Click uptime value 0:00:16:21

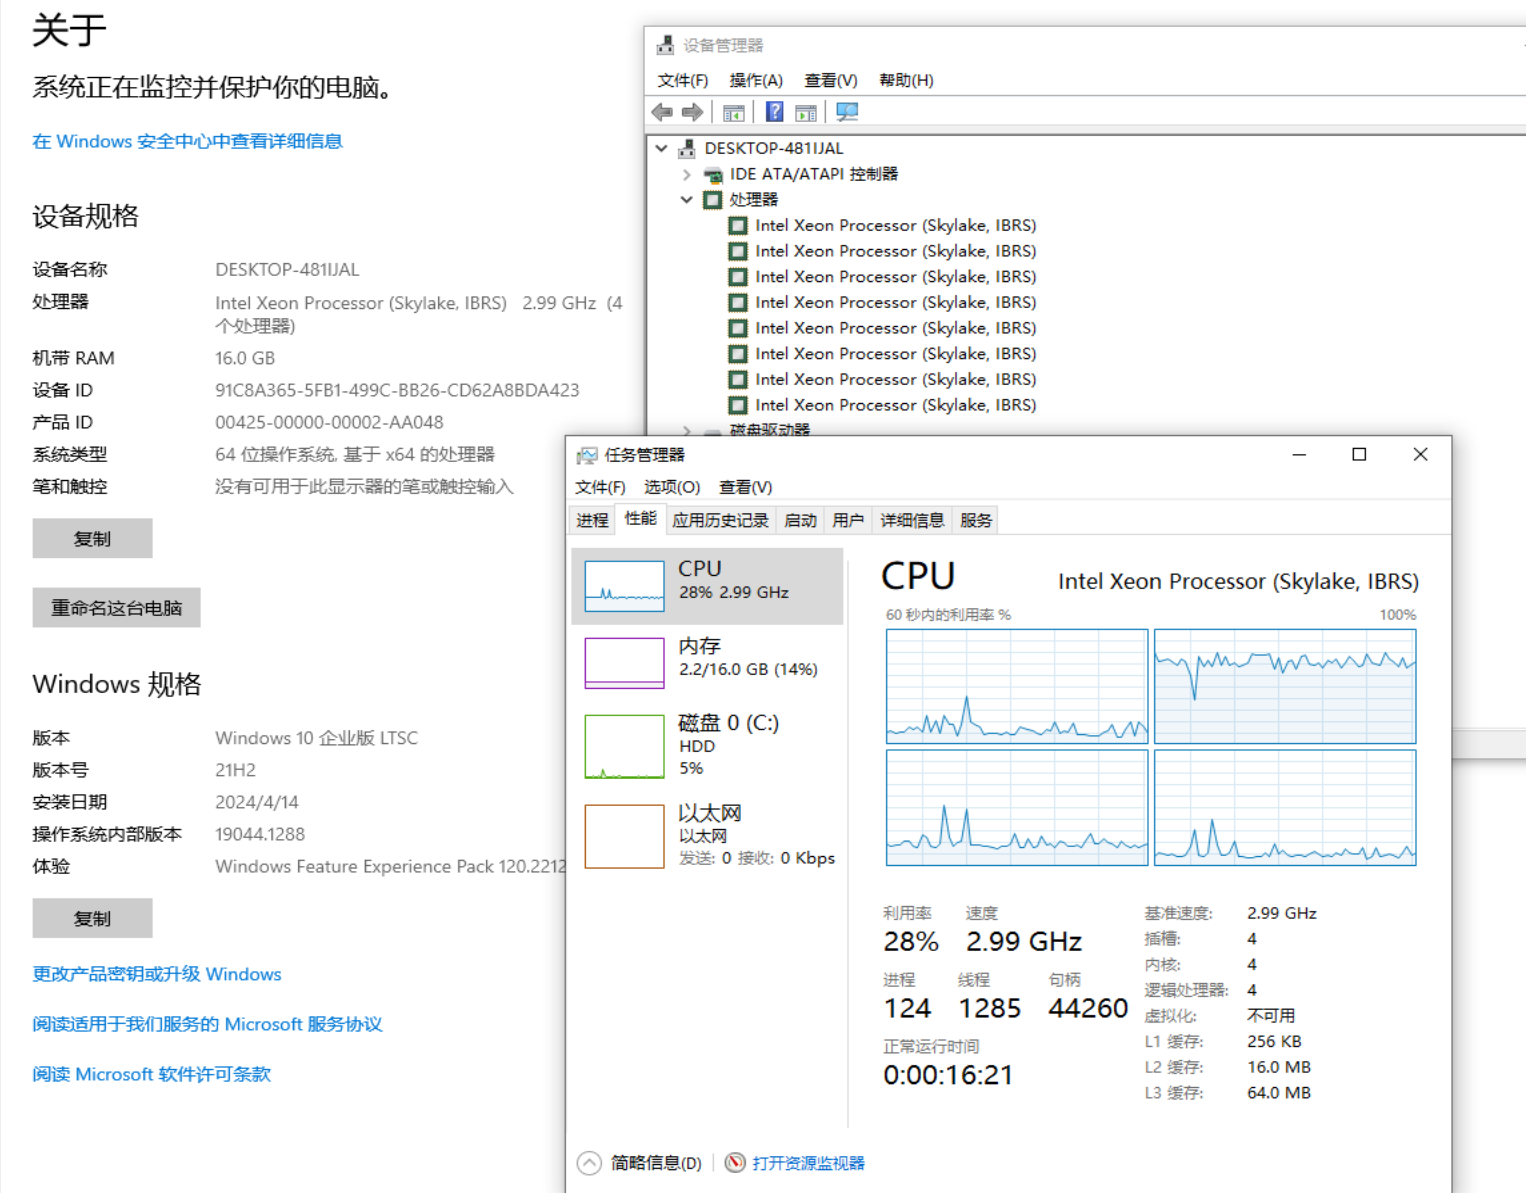point(948,1075)
